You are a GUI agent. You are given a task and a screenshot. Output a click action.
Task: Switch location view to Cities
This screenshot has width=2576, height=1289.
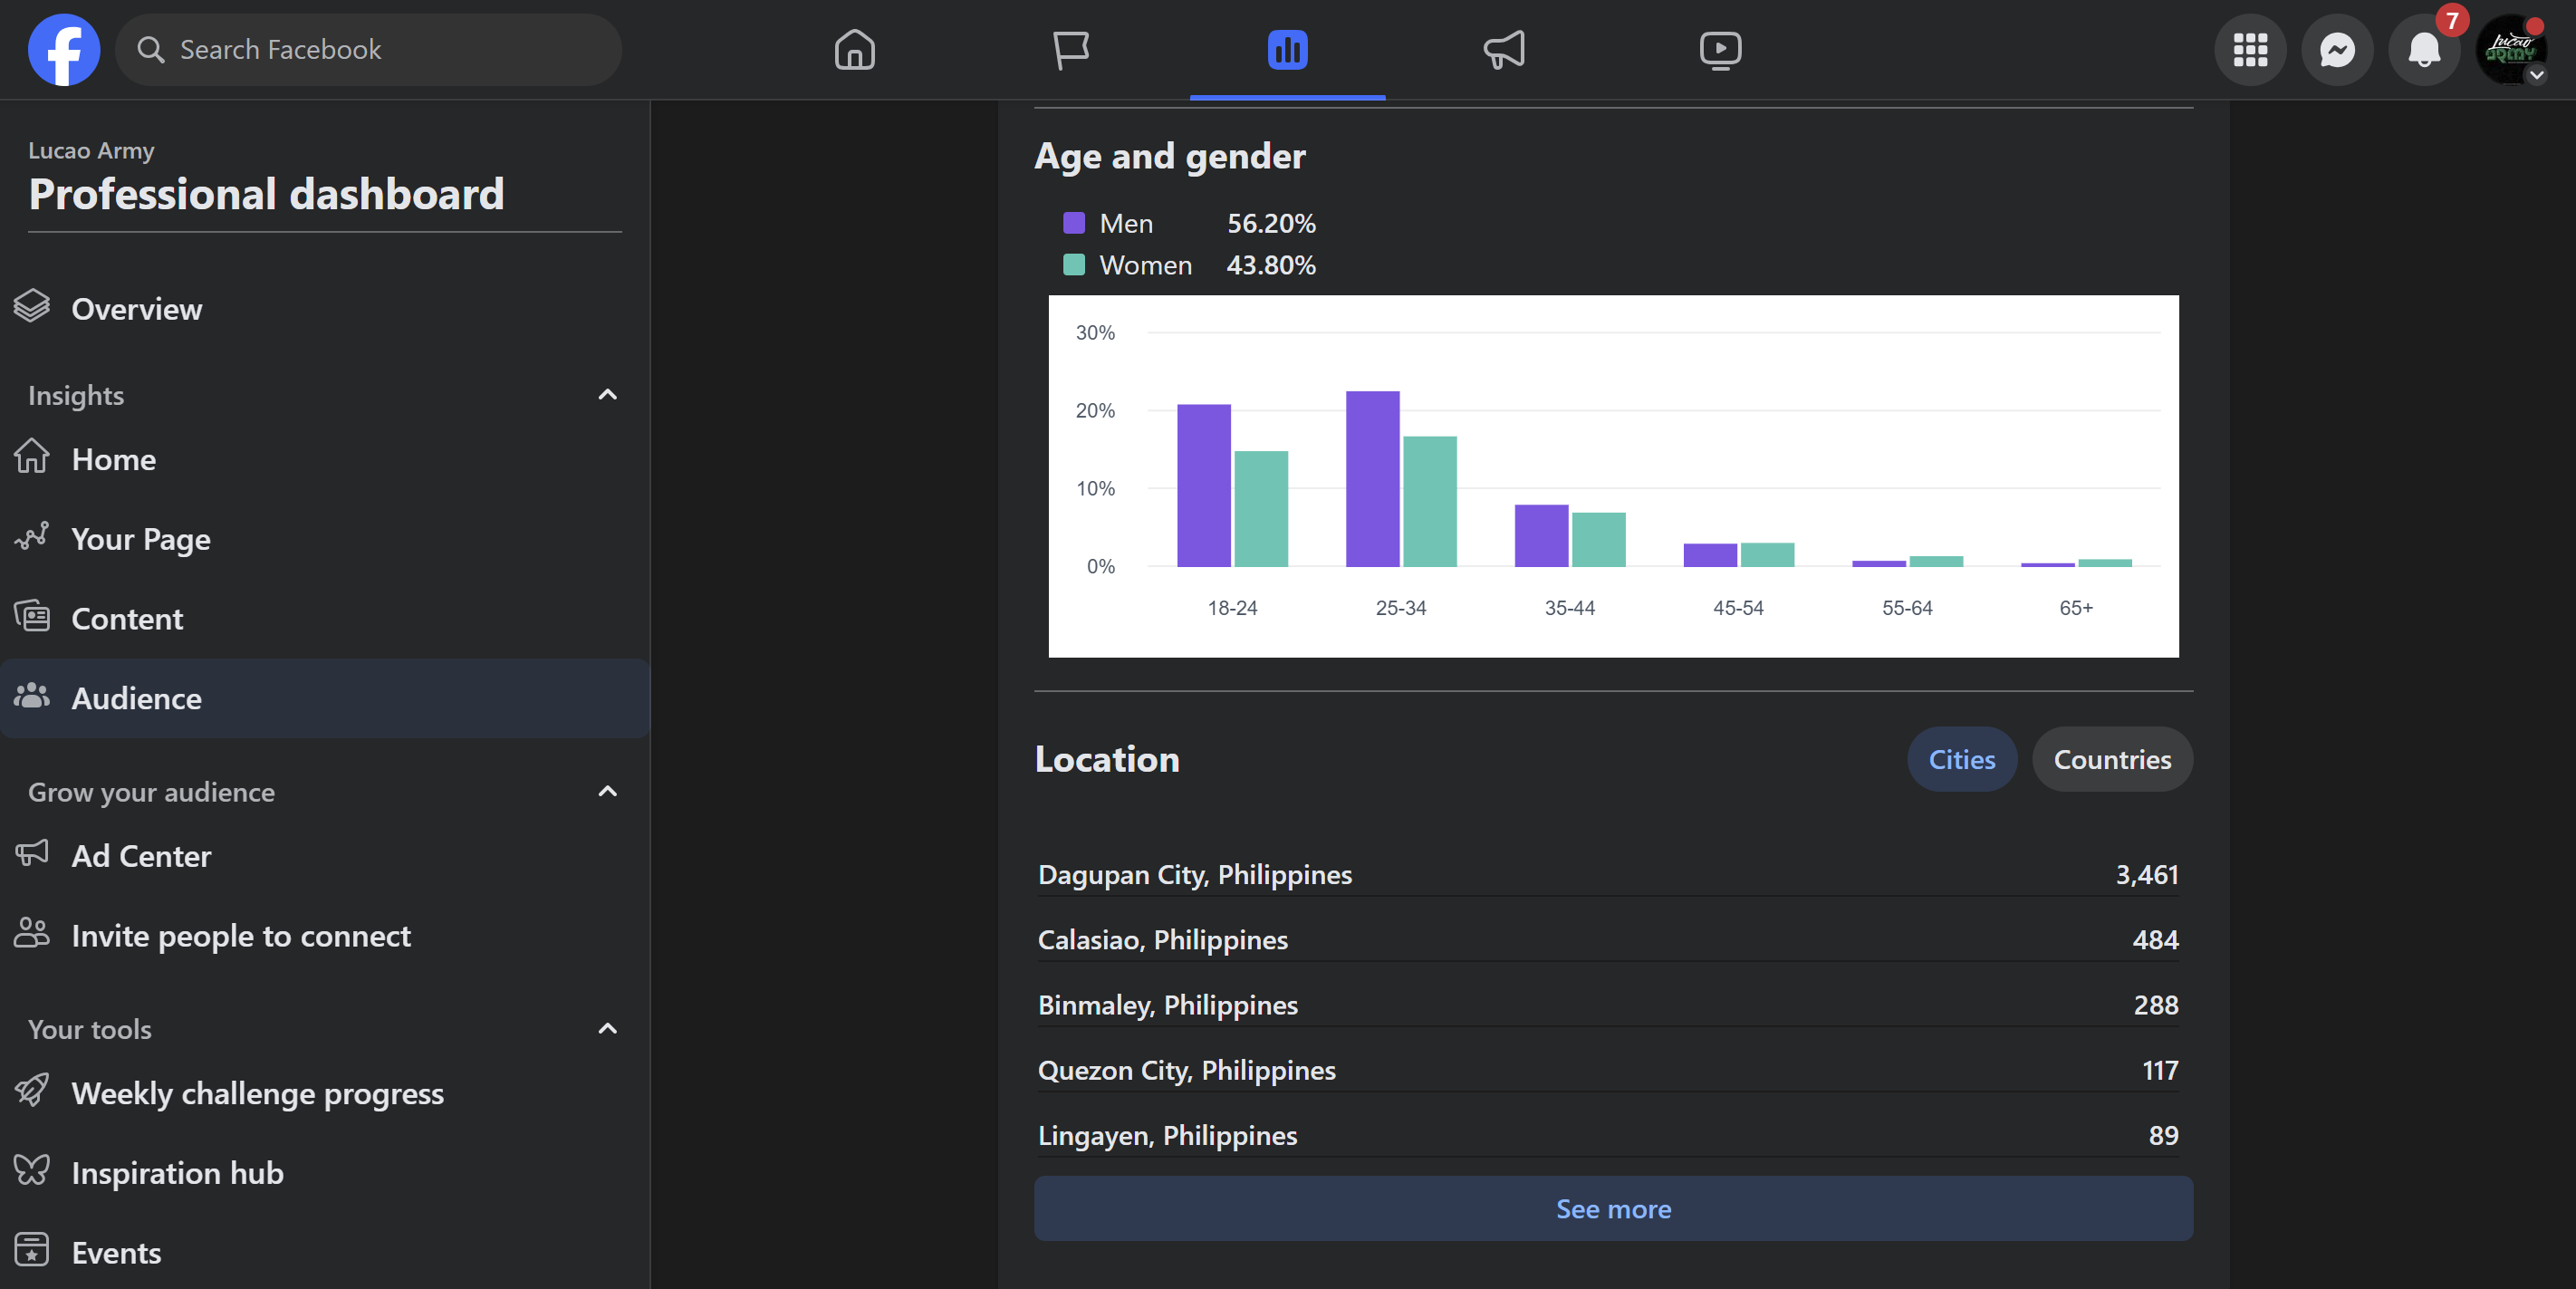click(1960, 759)
